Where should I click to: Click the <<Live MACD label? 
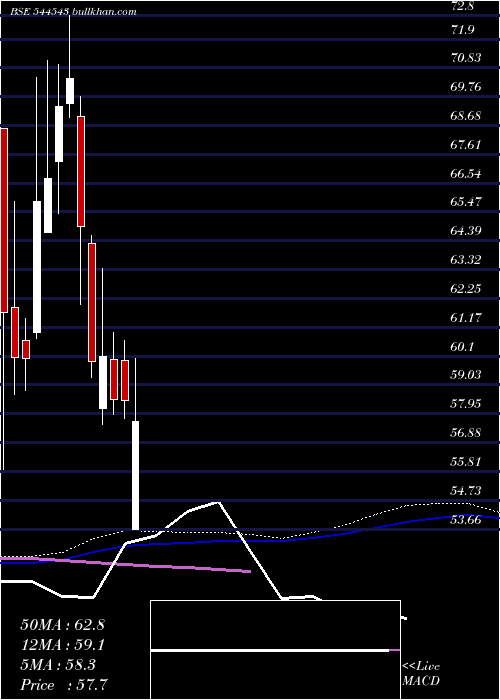tap(421, 674)
